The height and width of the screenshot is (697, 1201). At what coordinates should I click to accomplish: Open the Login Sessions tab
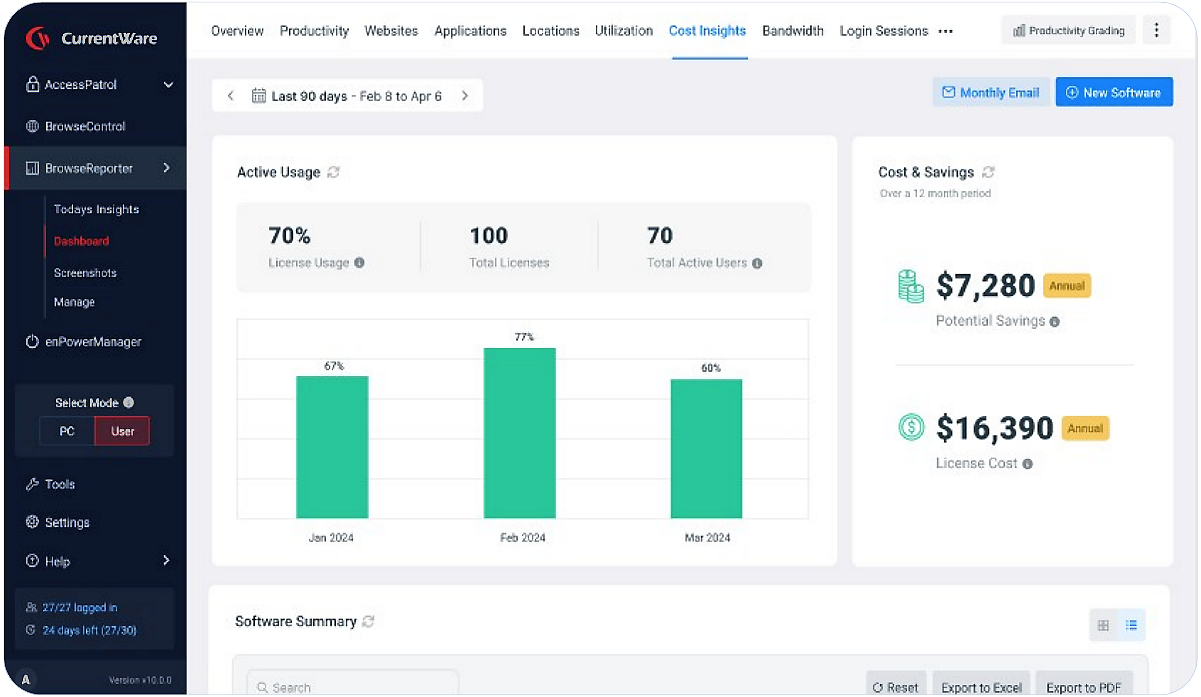click(x=884, y=31)
